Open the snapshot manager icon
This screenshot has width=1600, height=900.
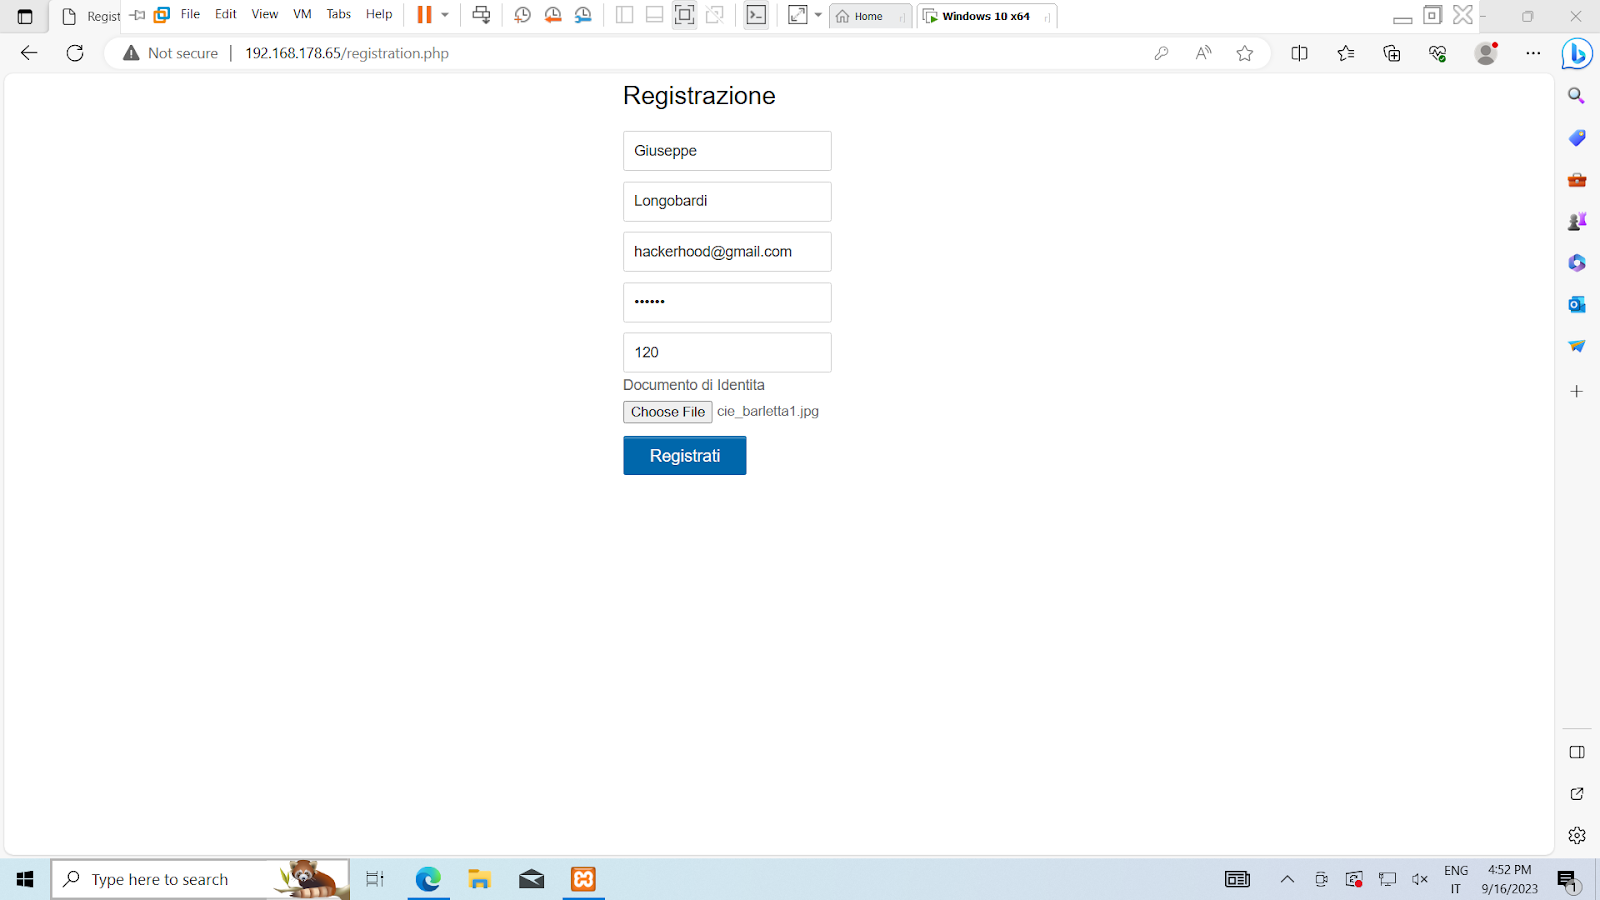(x=583, y=15)
